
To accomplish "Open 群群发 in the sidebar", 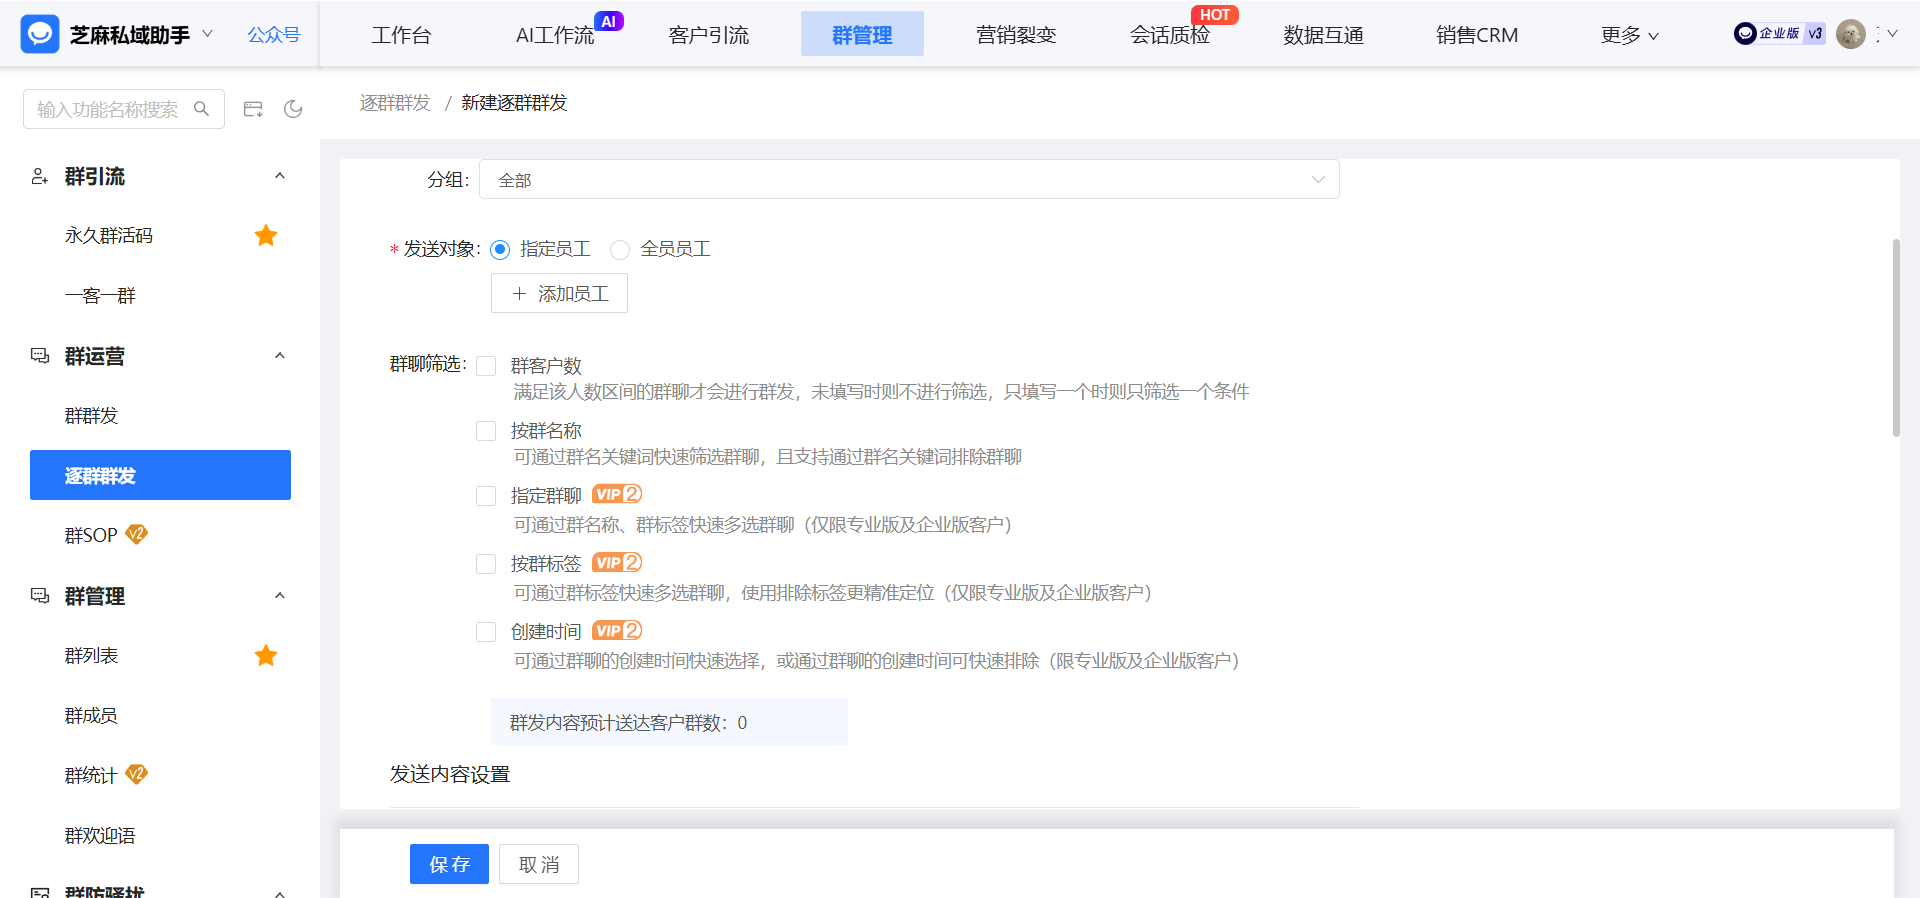I will 91,415.
